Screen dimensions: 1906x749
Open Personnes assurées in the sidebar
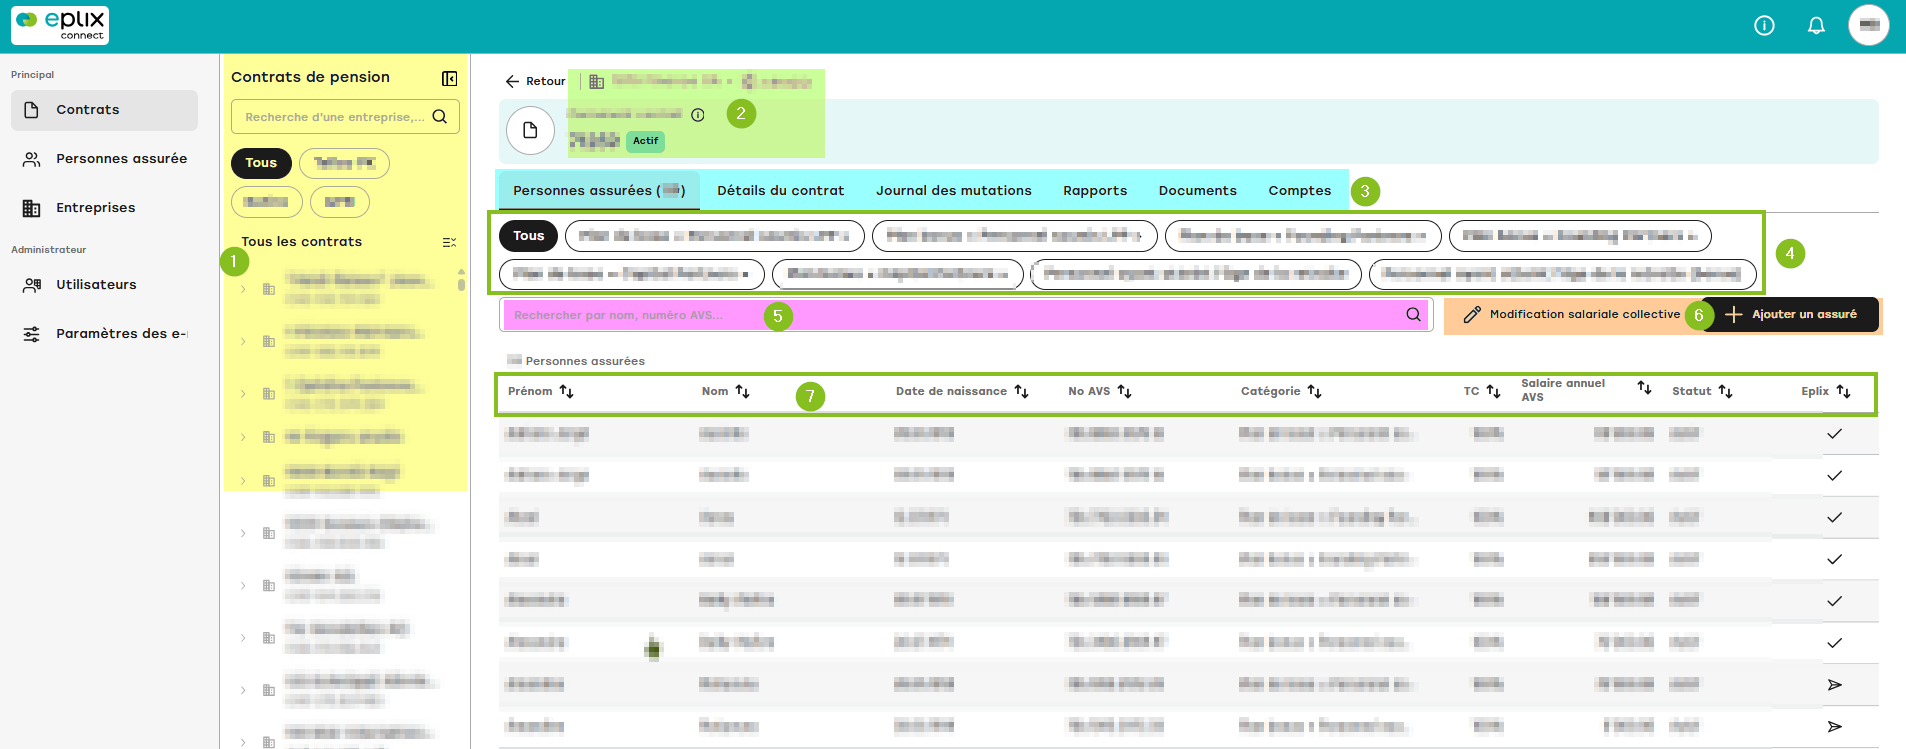click(104, 159)
